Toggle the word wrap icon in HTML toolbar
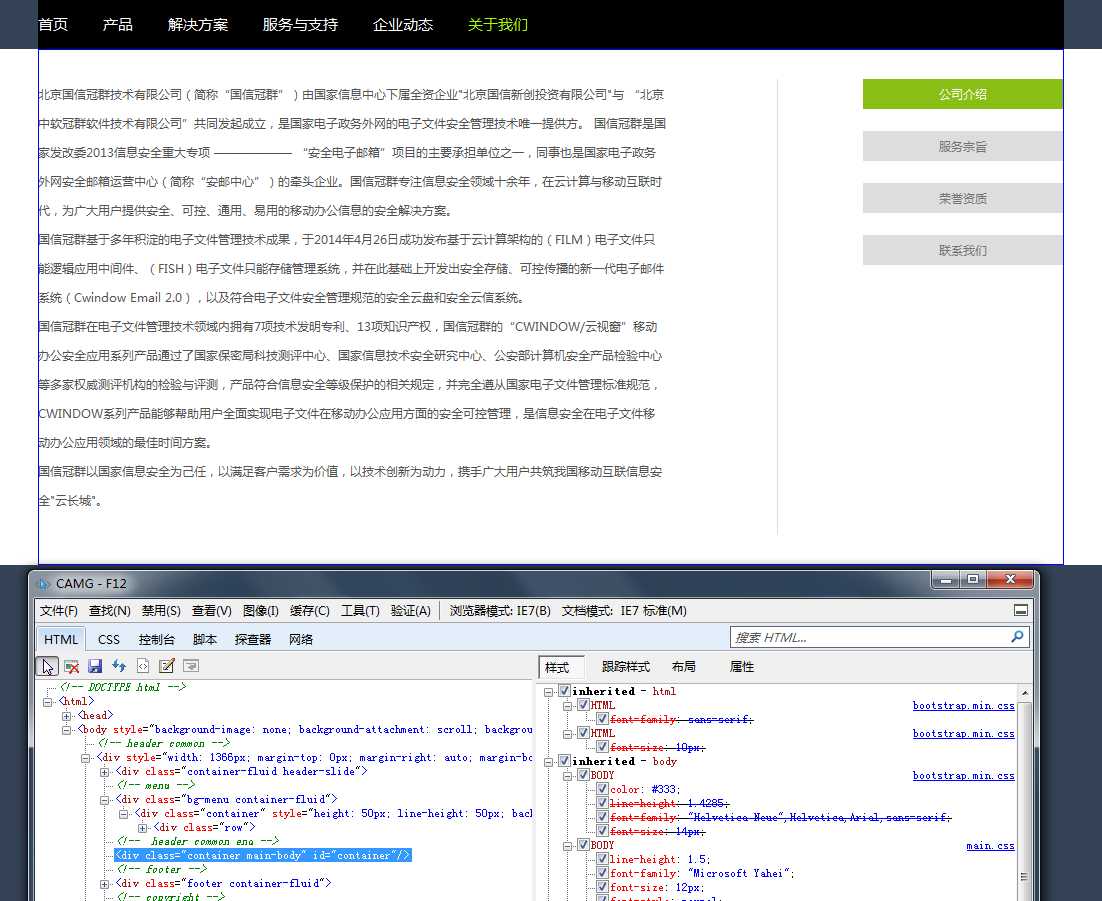The image size is (1102, 901). pos(190,666)
